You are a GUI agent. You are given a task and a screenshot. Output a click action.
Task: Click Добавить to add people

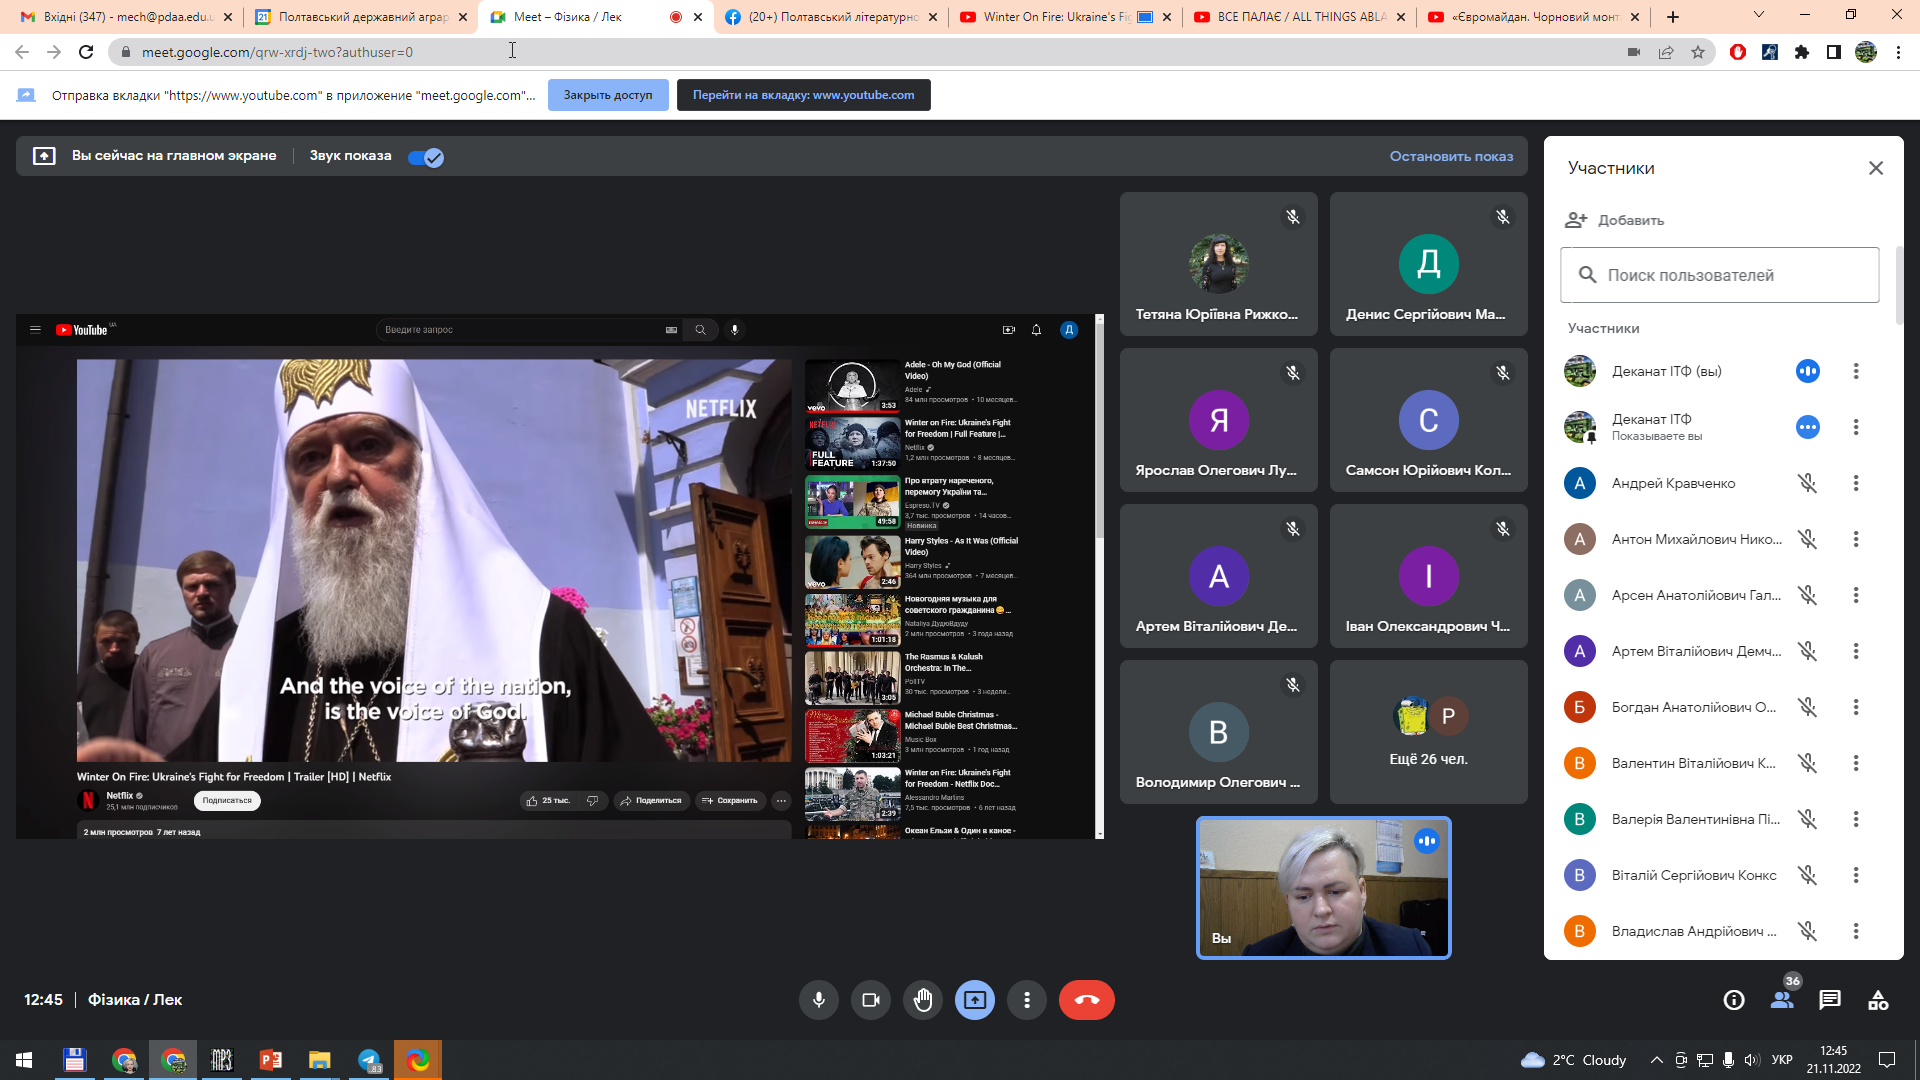pos(1615,220)
